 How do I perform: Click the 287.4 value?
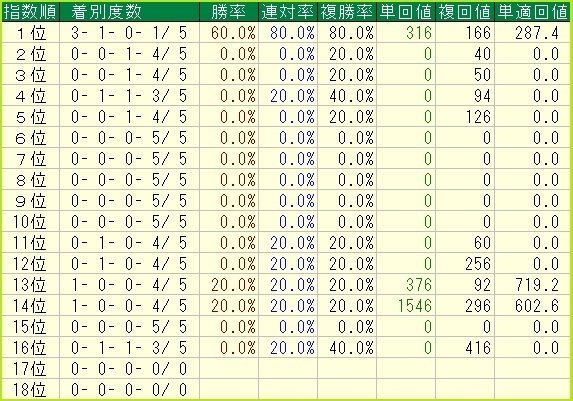(x=537, y=33)
